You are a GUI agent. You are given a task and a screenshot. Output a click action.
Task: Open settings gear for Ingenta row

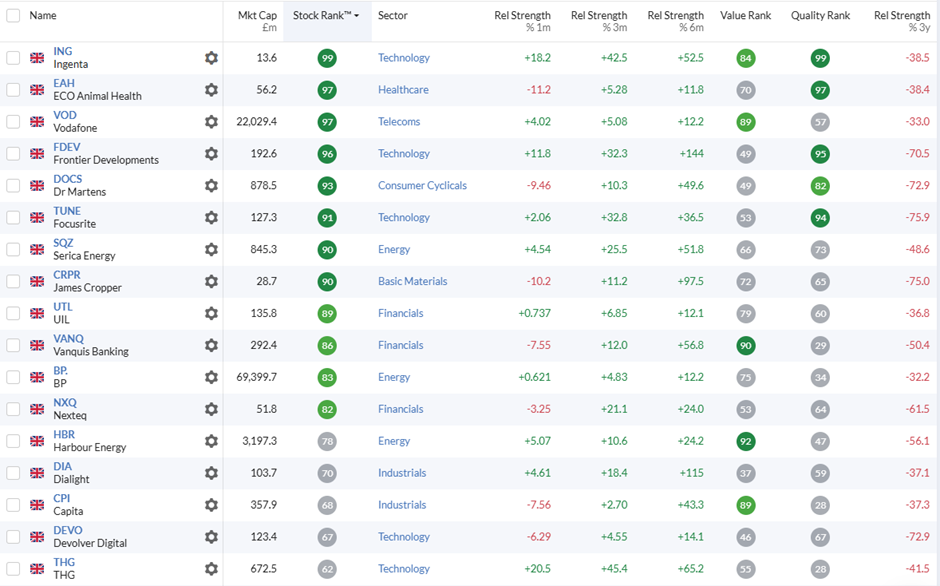coord(211,58)
